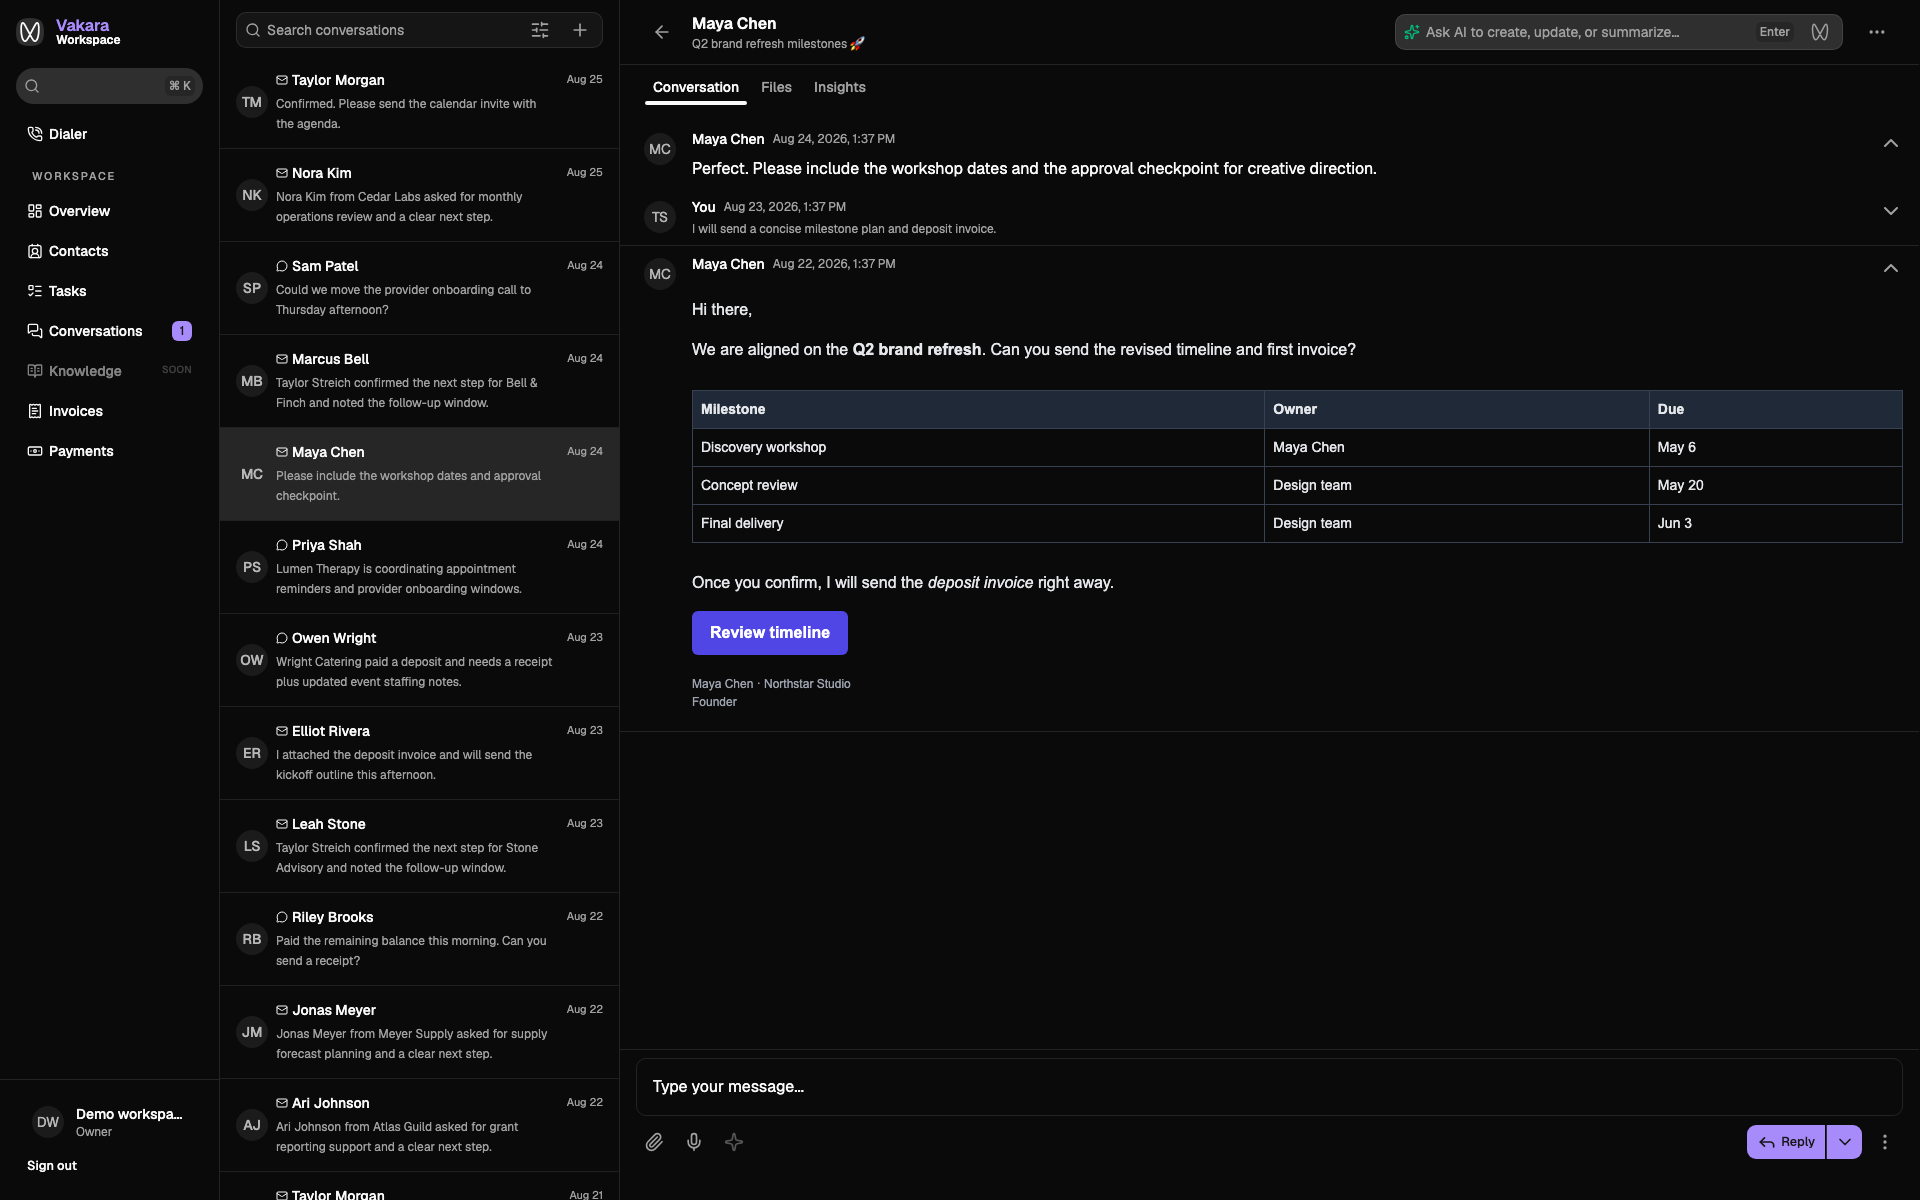
Task: Click the TM avatar for Taylor Morgan
Action: [x=252, y=102]
